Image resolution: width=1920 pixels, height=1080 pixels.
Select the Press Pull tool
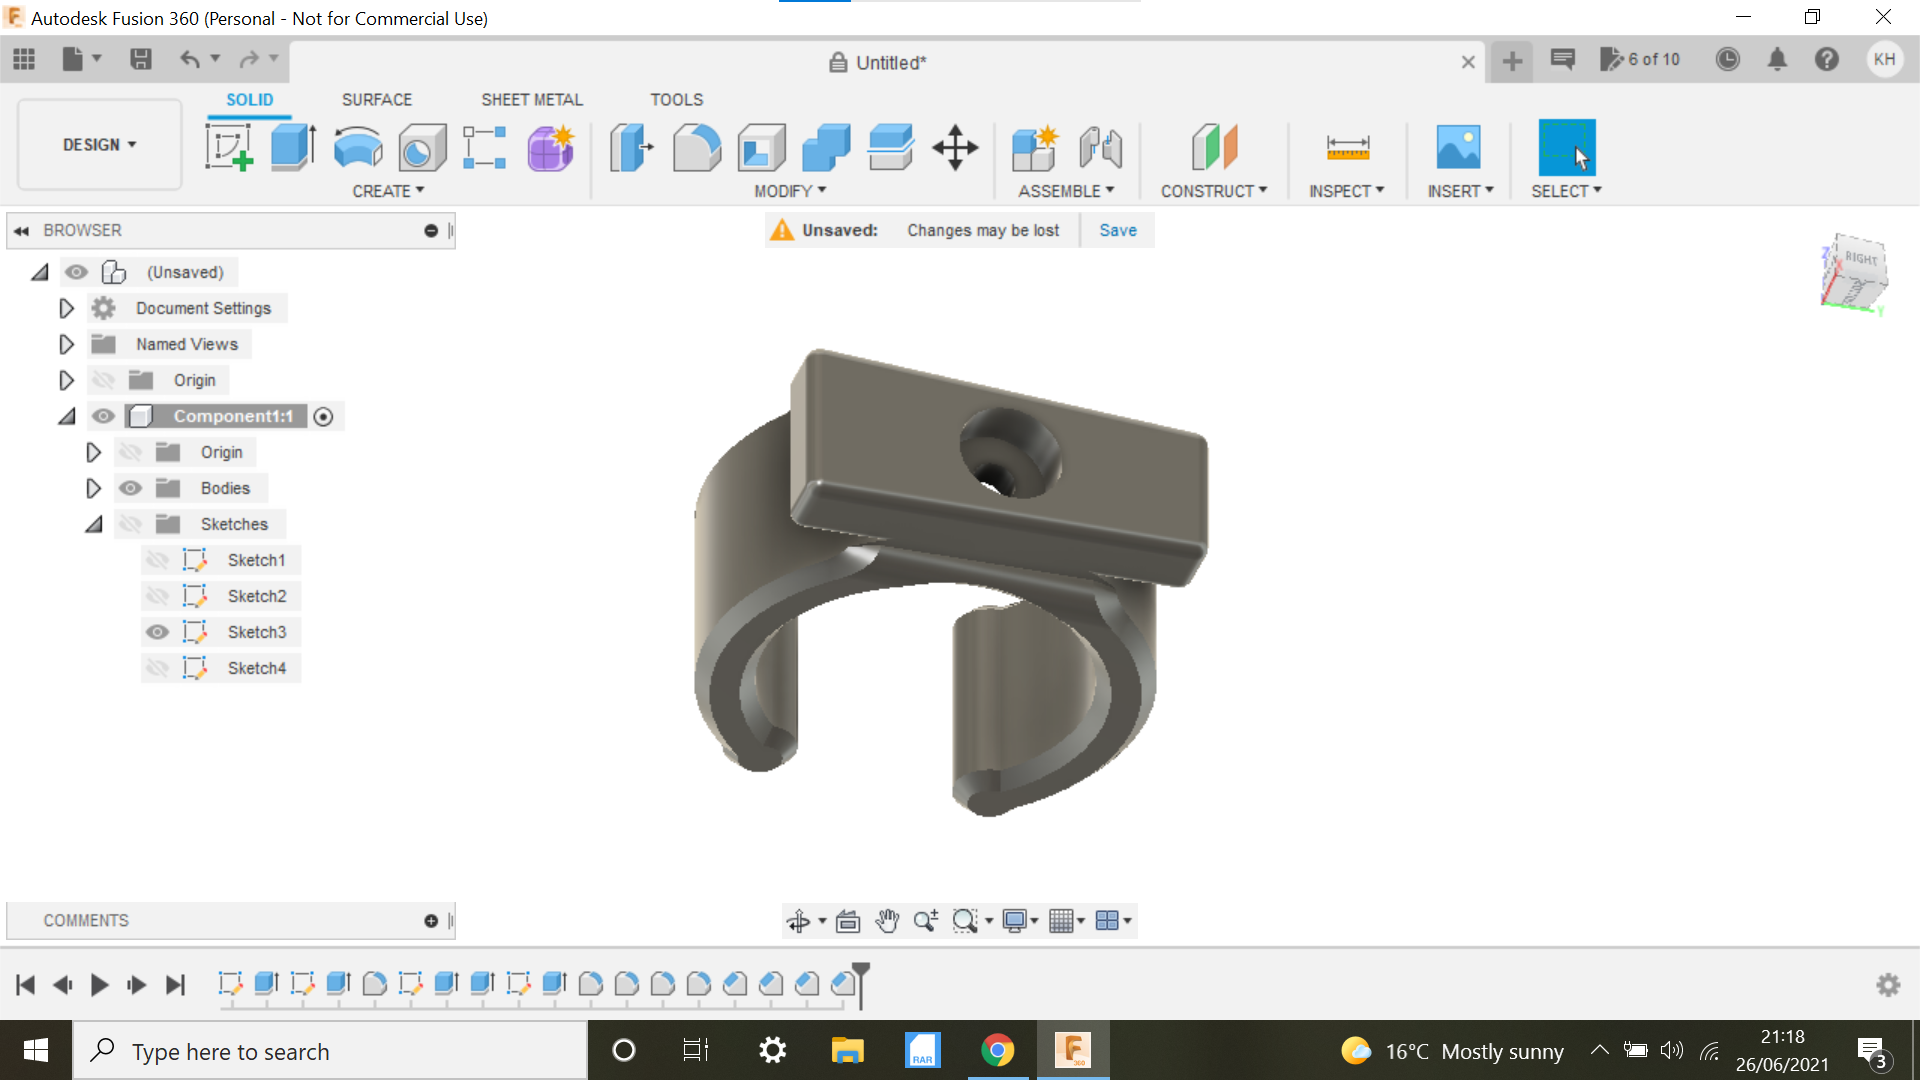click(631, 147)
